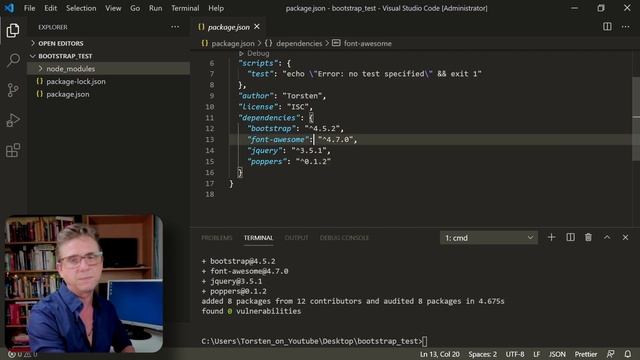
Task: Click the package.json breadcrumb segment
Action: point(233,43)
